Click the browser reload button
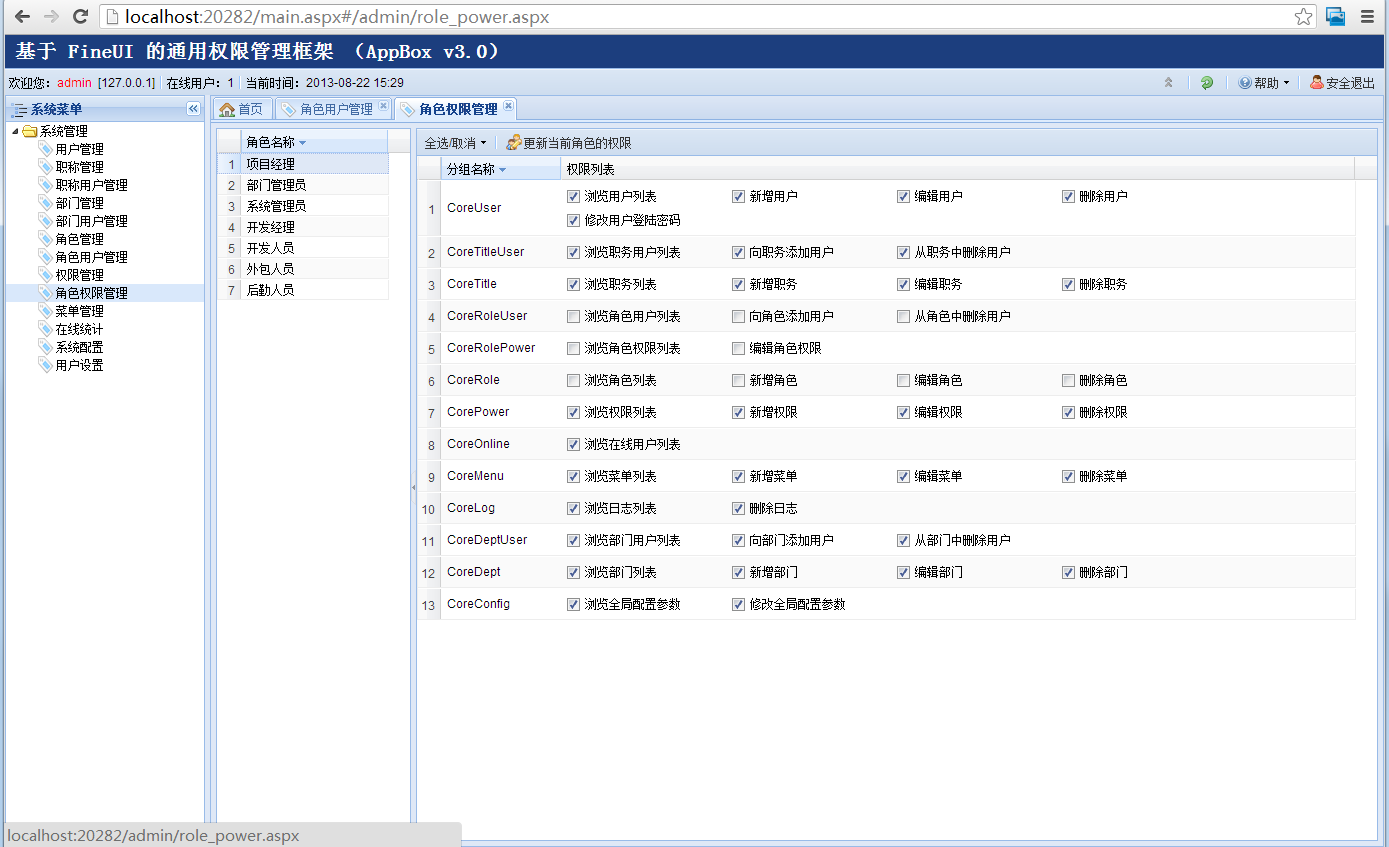This screenshot has height=847, width=1389. point(81,17)
